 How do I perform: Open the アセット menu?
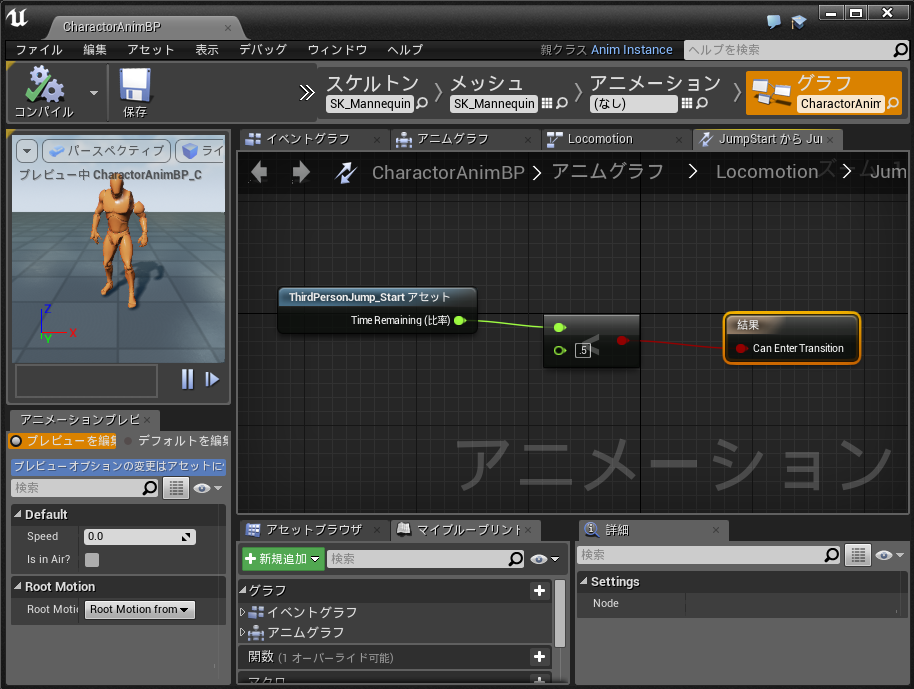150,50
